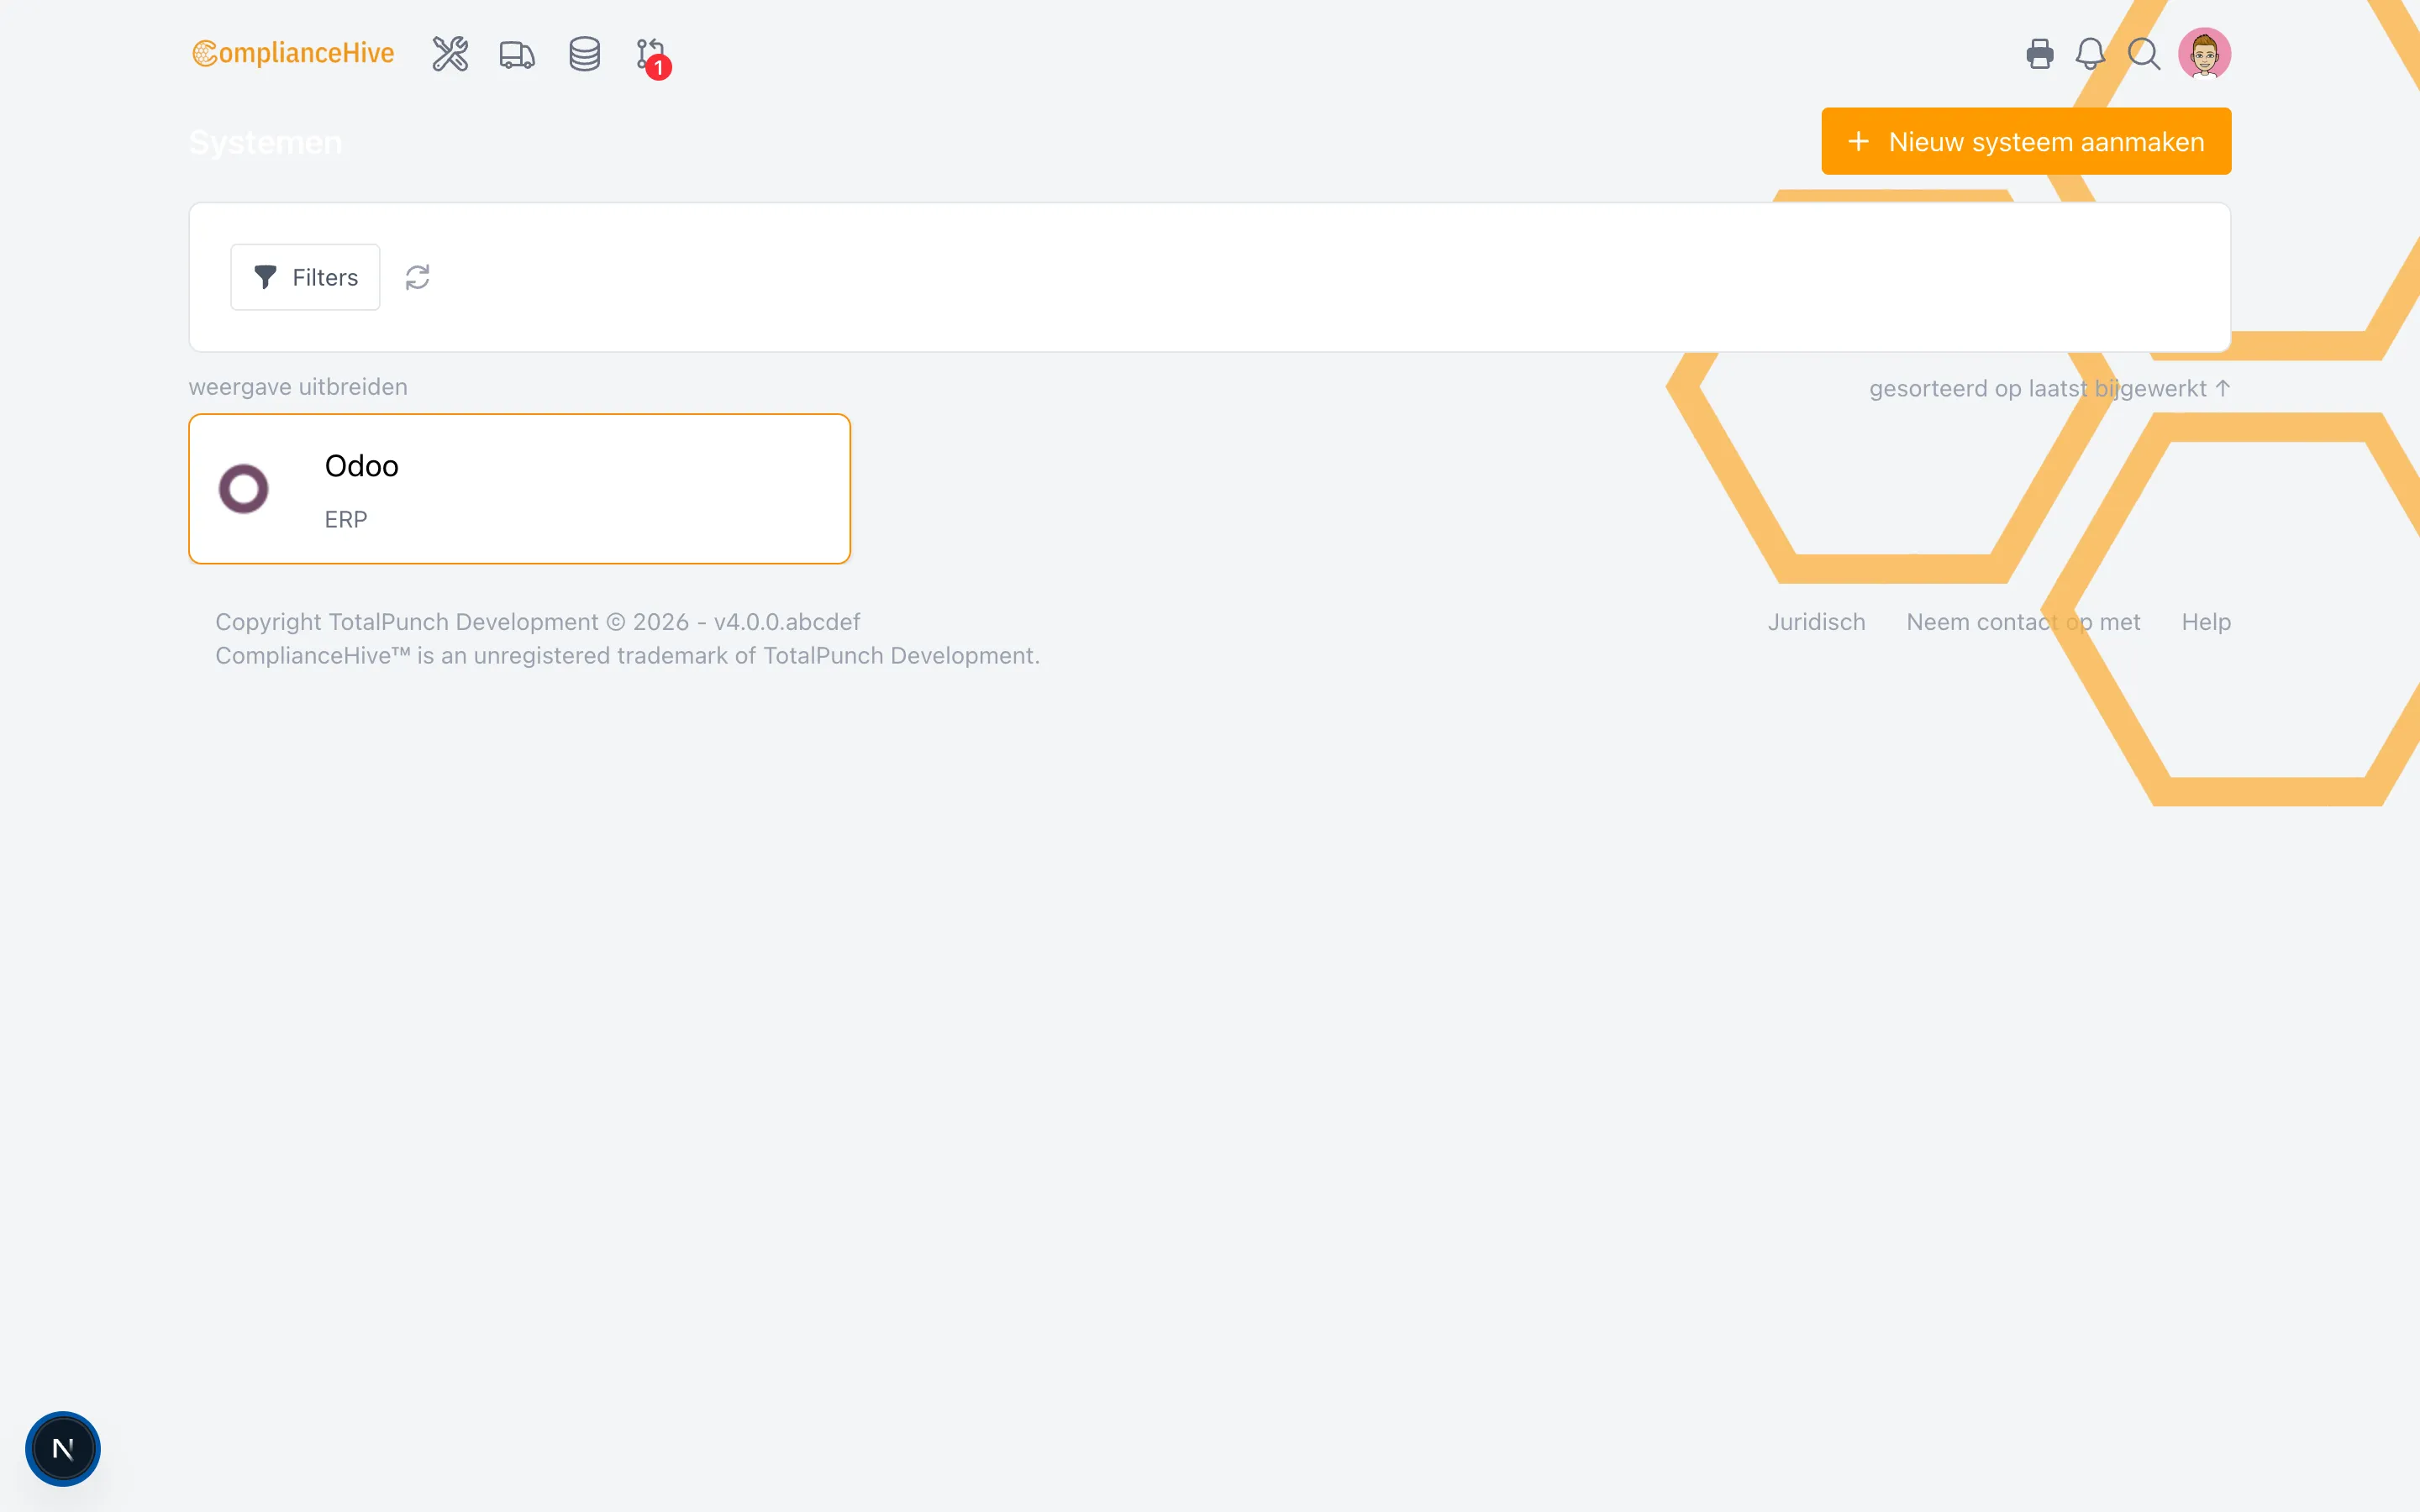
Task: Refresh the list with the reload icon
Action: pyautogui.click(x=418, y=277)
